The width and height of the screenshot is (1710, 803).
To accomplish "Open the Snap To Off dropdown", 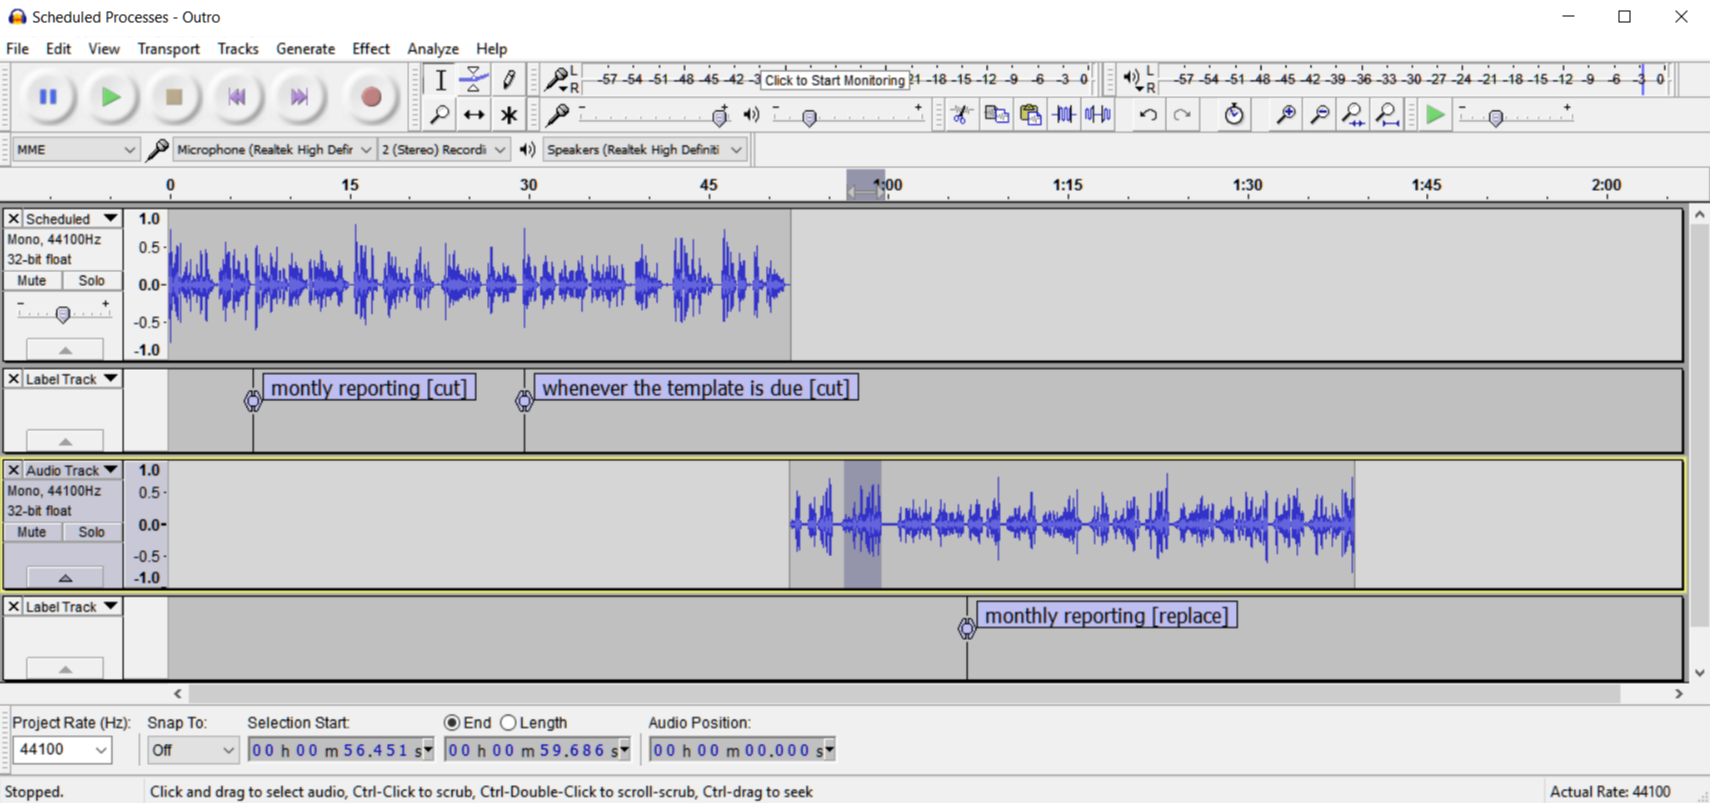I will (x=192, y=750).
